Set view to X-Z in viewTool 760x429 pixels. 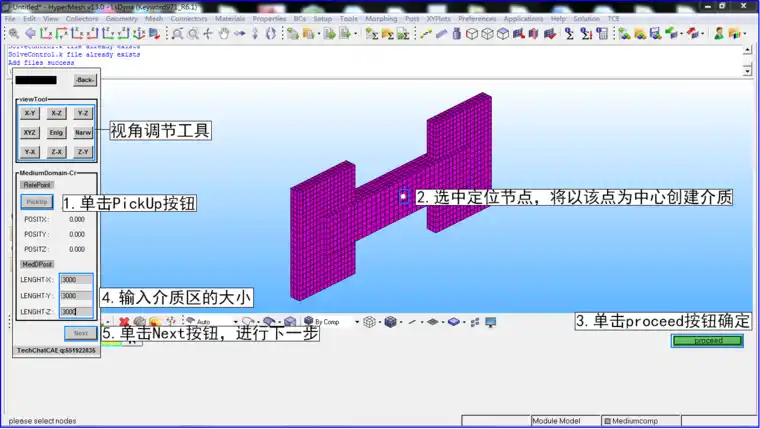pyautogui.click(x=56, y=113)
